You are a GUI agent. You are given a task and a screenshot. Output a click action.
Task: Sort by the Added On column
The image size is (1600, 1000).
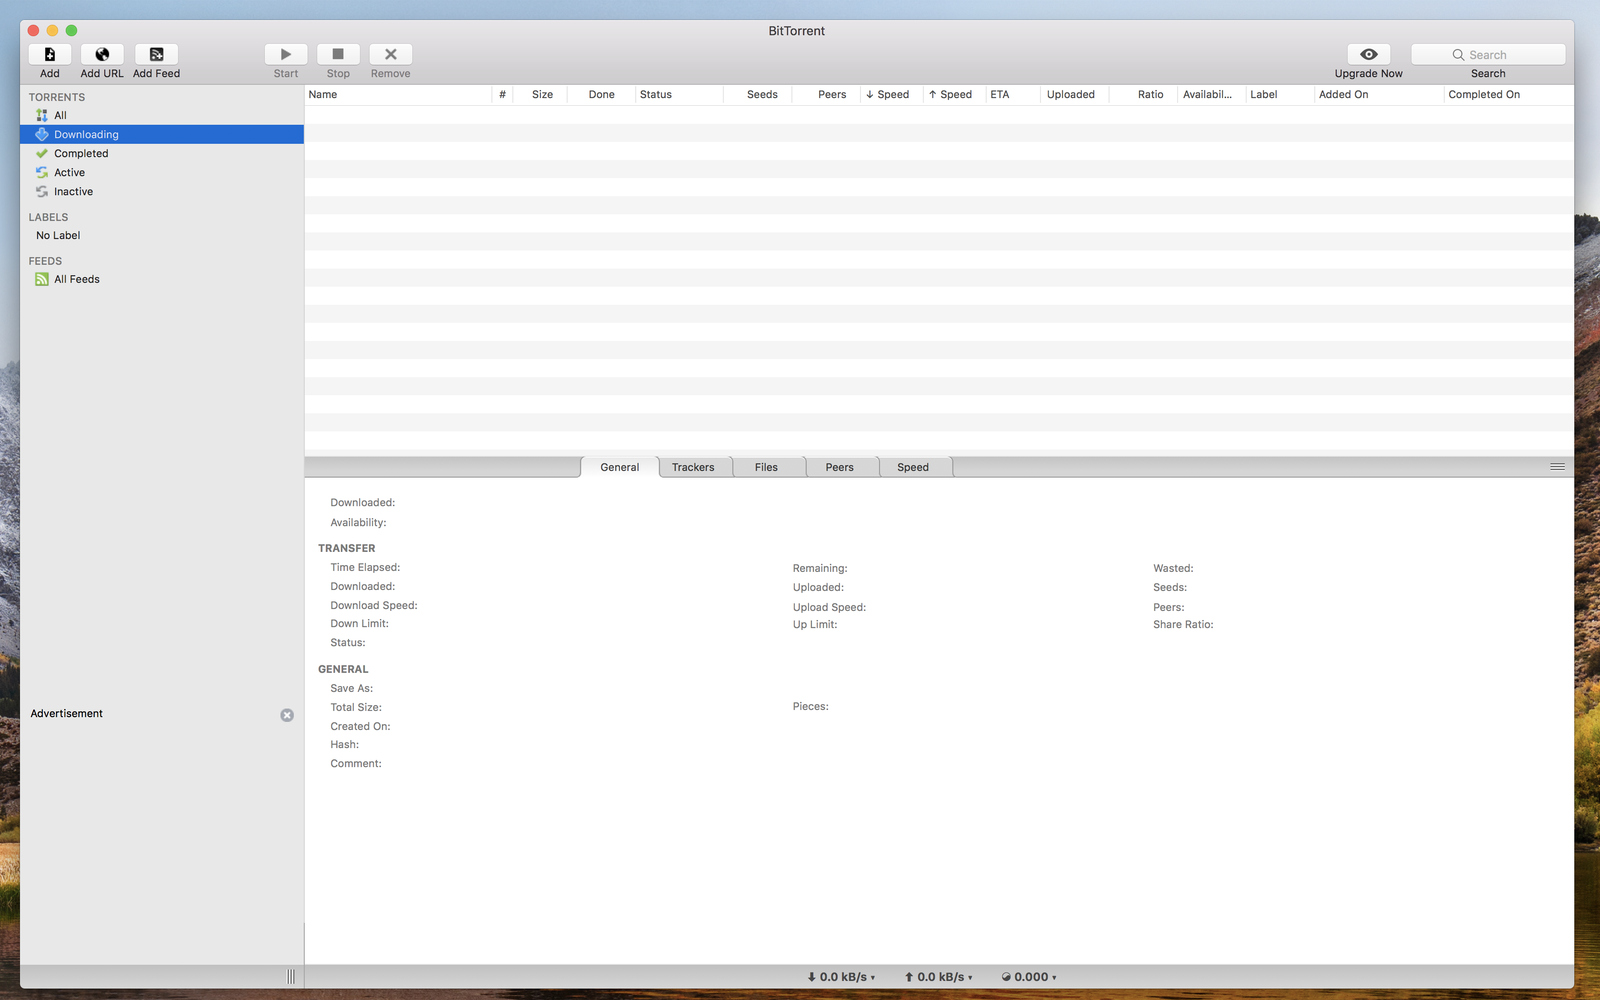coord(1379,94)
